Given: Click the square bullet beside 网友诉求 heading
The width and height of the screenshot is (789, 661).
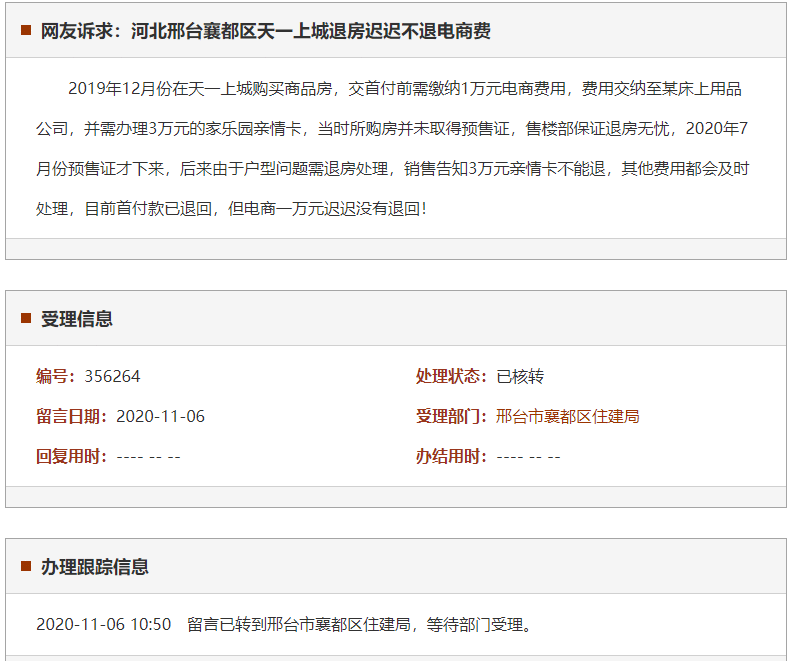Looking at the screenshot, I should click(x=26, y=31).
